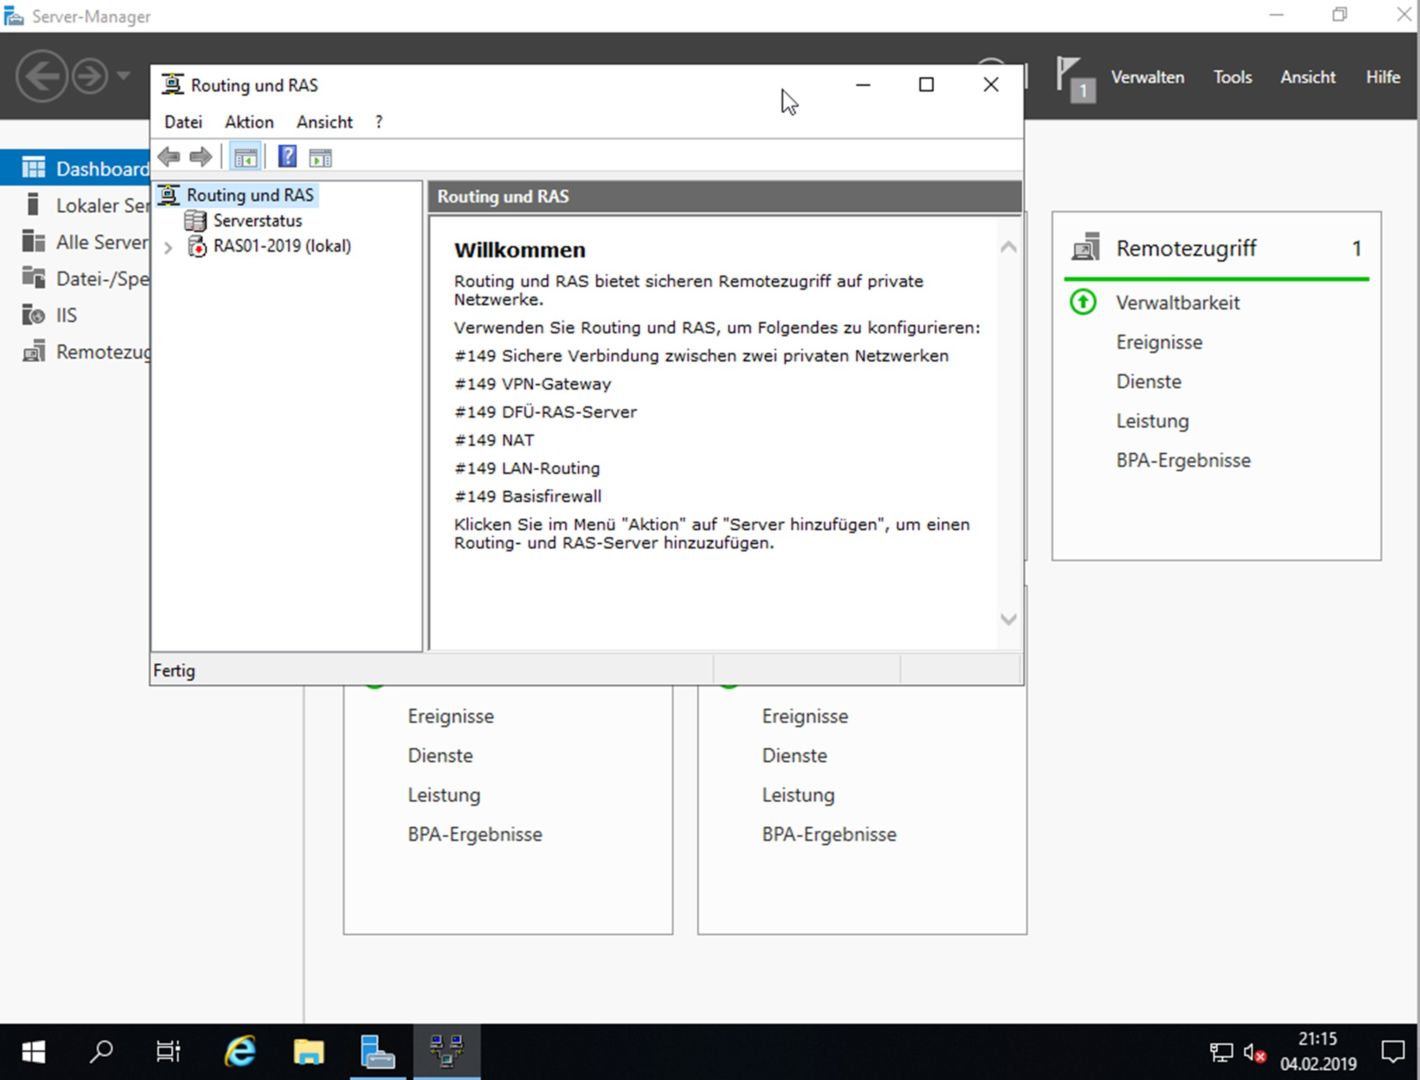Screen dimensions: 1420x1080
Task: Open the blue Help icon in the toolbar
Action: (287, 157)
